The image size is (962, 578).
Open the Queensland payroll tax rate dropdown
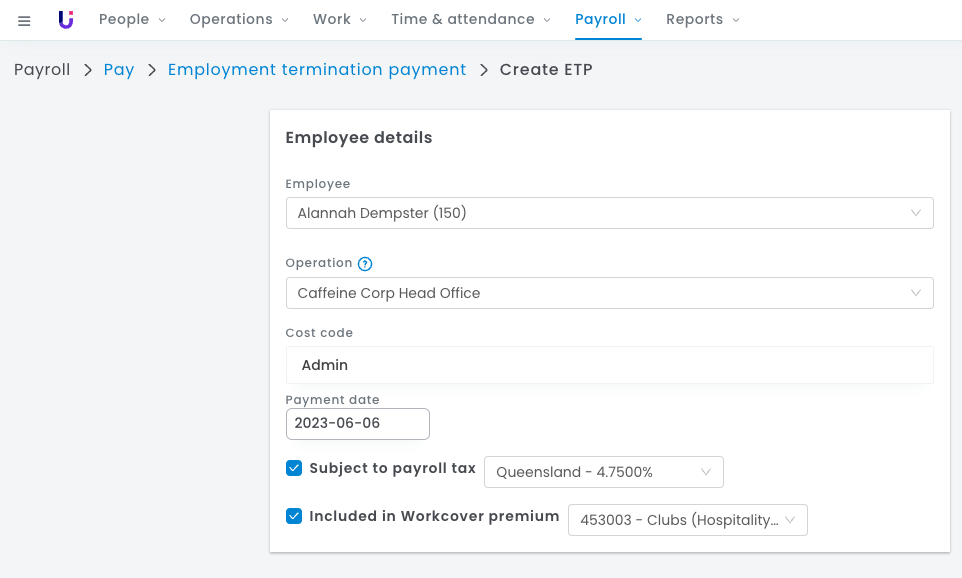[x=603, y=472]
